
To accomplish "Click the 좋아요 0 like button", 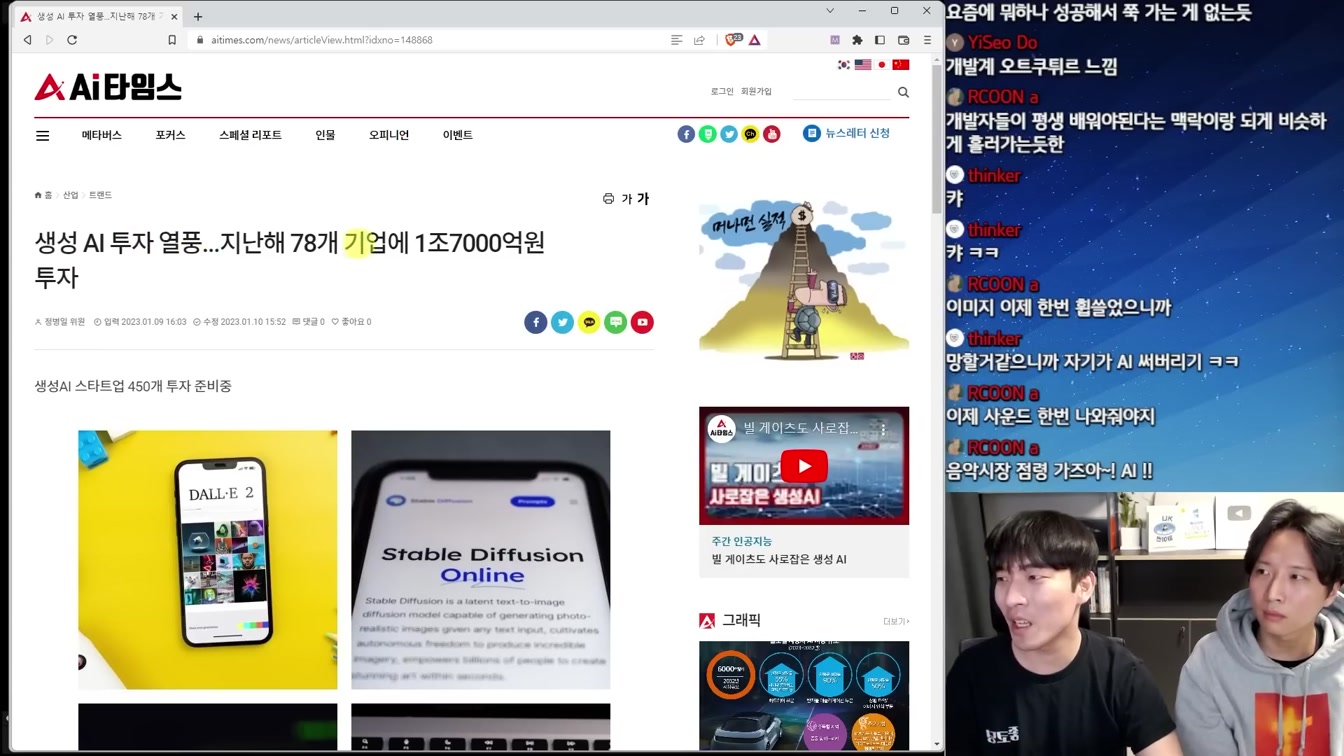I will (x=351, y=322).
